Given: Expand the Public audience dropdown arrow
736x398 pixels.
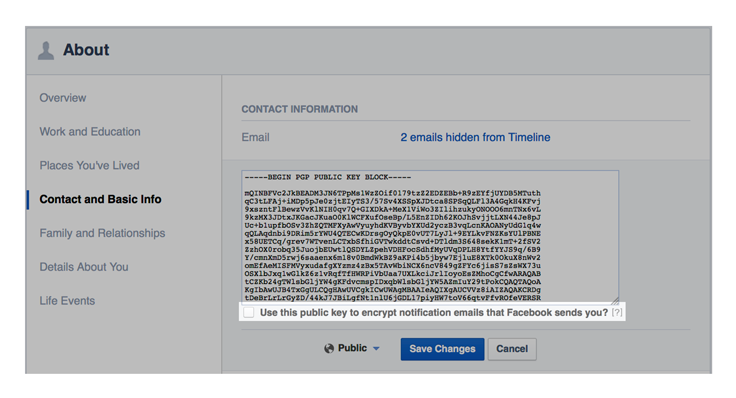Looking at the screenshot, I should coord(376,348).
